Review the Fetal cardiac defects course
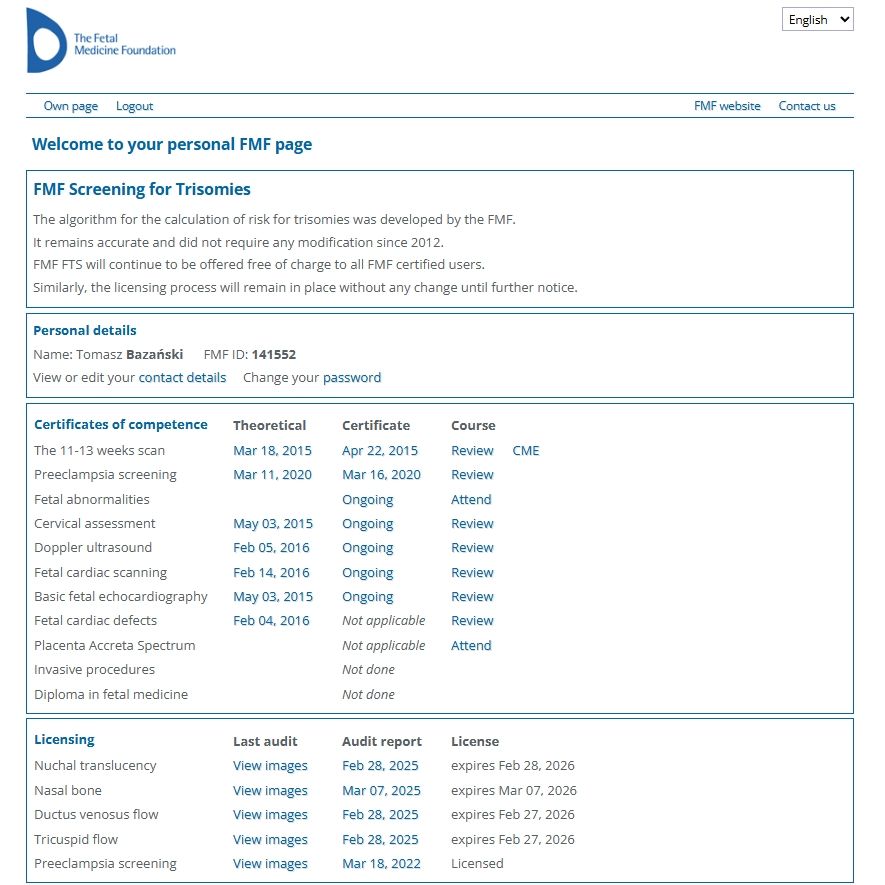The height and width of the screenshot is (885, 885). pyautogui.click(x=472, y=621)
